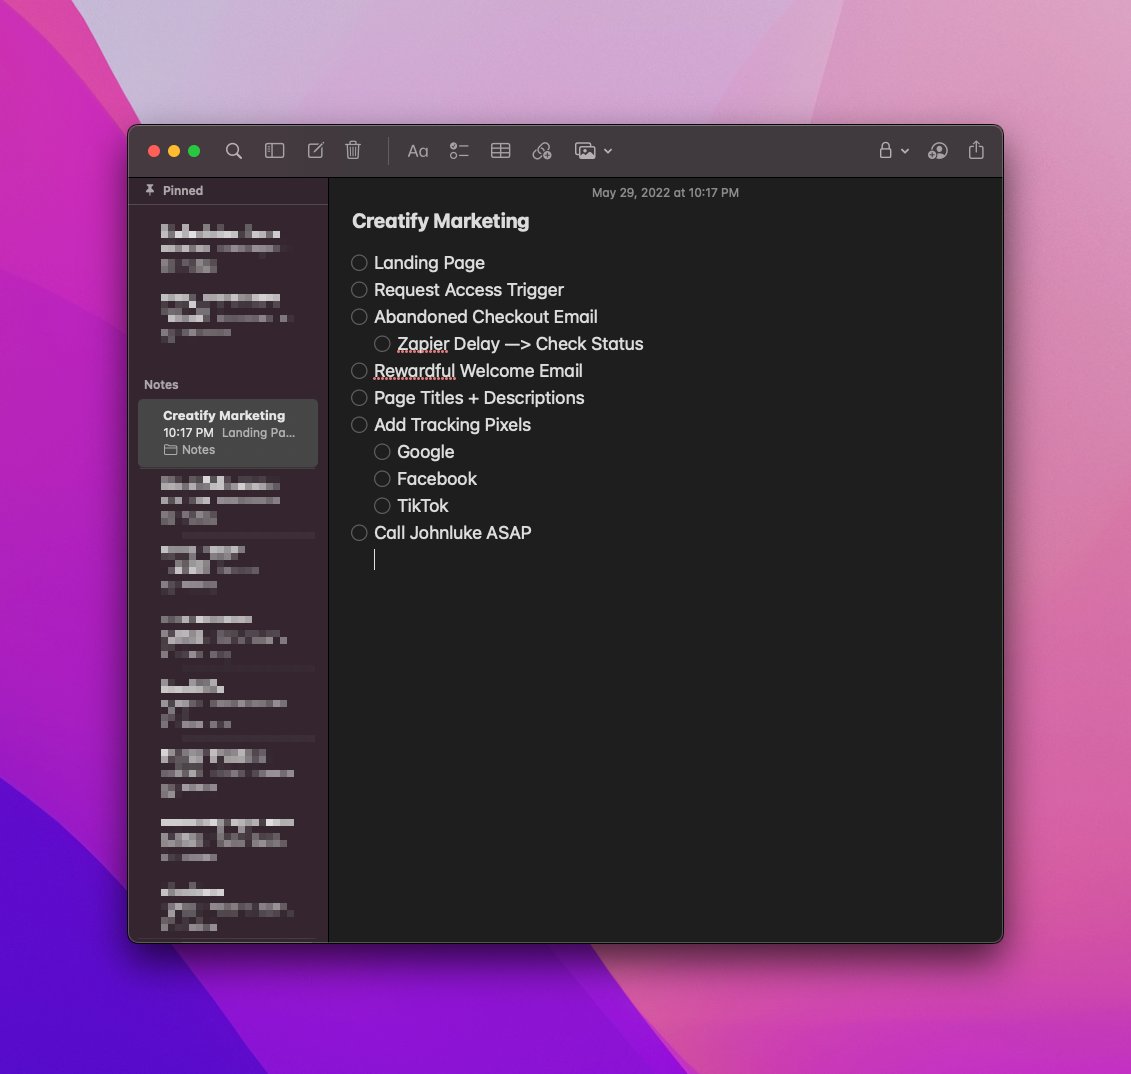
Task: Check off Rewardful Welcome Email
Action: pyautogui.click(x=359, y=371)
